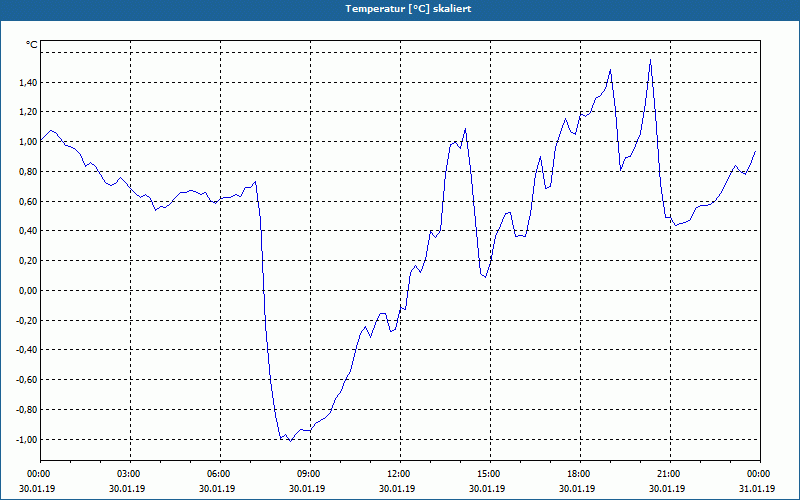
Task: Select the 0,40 y-axis label
Action: click(x=28, y=231)
